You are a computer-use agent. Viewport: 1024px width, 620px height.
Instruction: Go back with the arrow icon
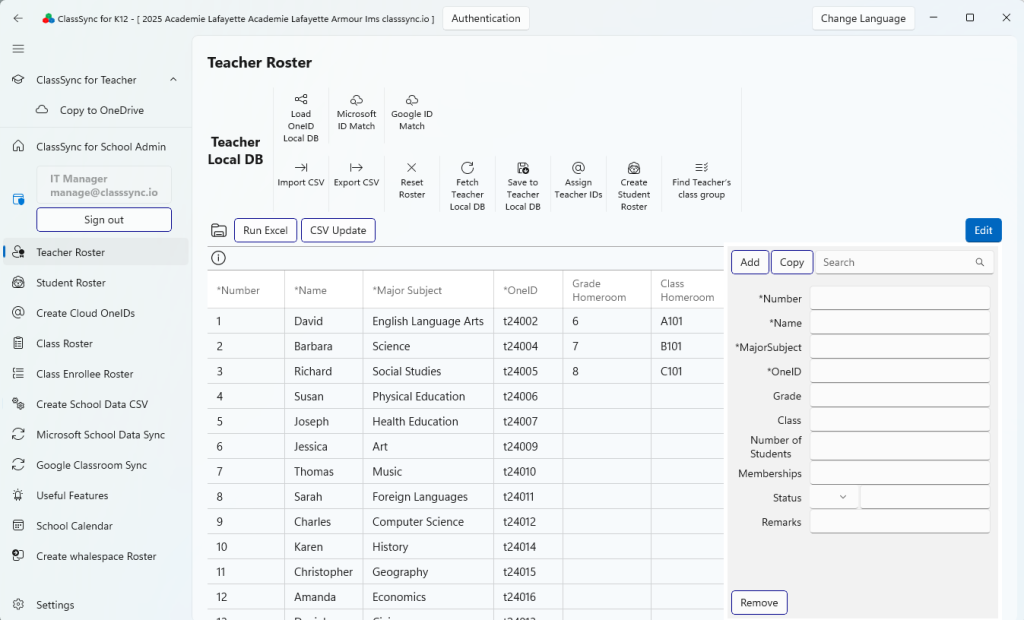pyautogui.click(x=18, y=18)
